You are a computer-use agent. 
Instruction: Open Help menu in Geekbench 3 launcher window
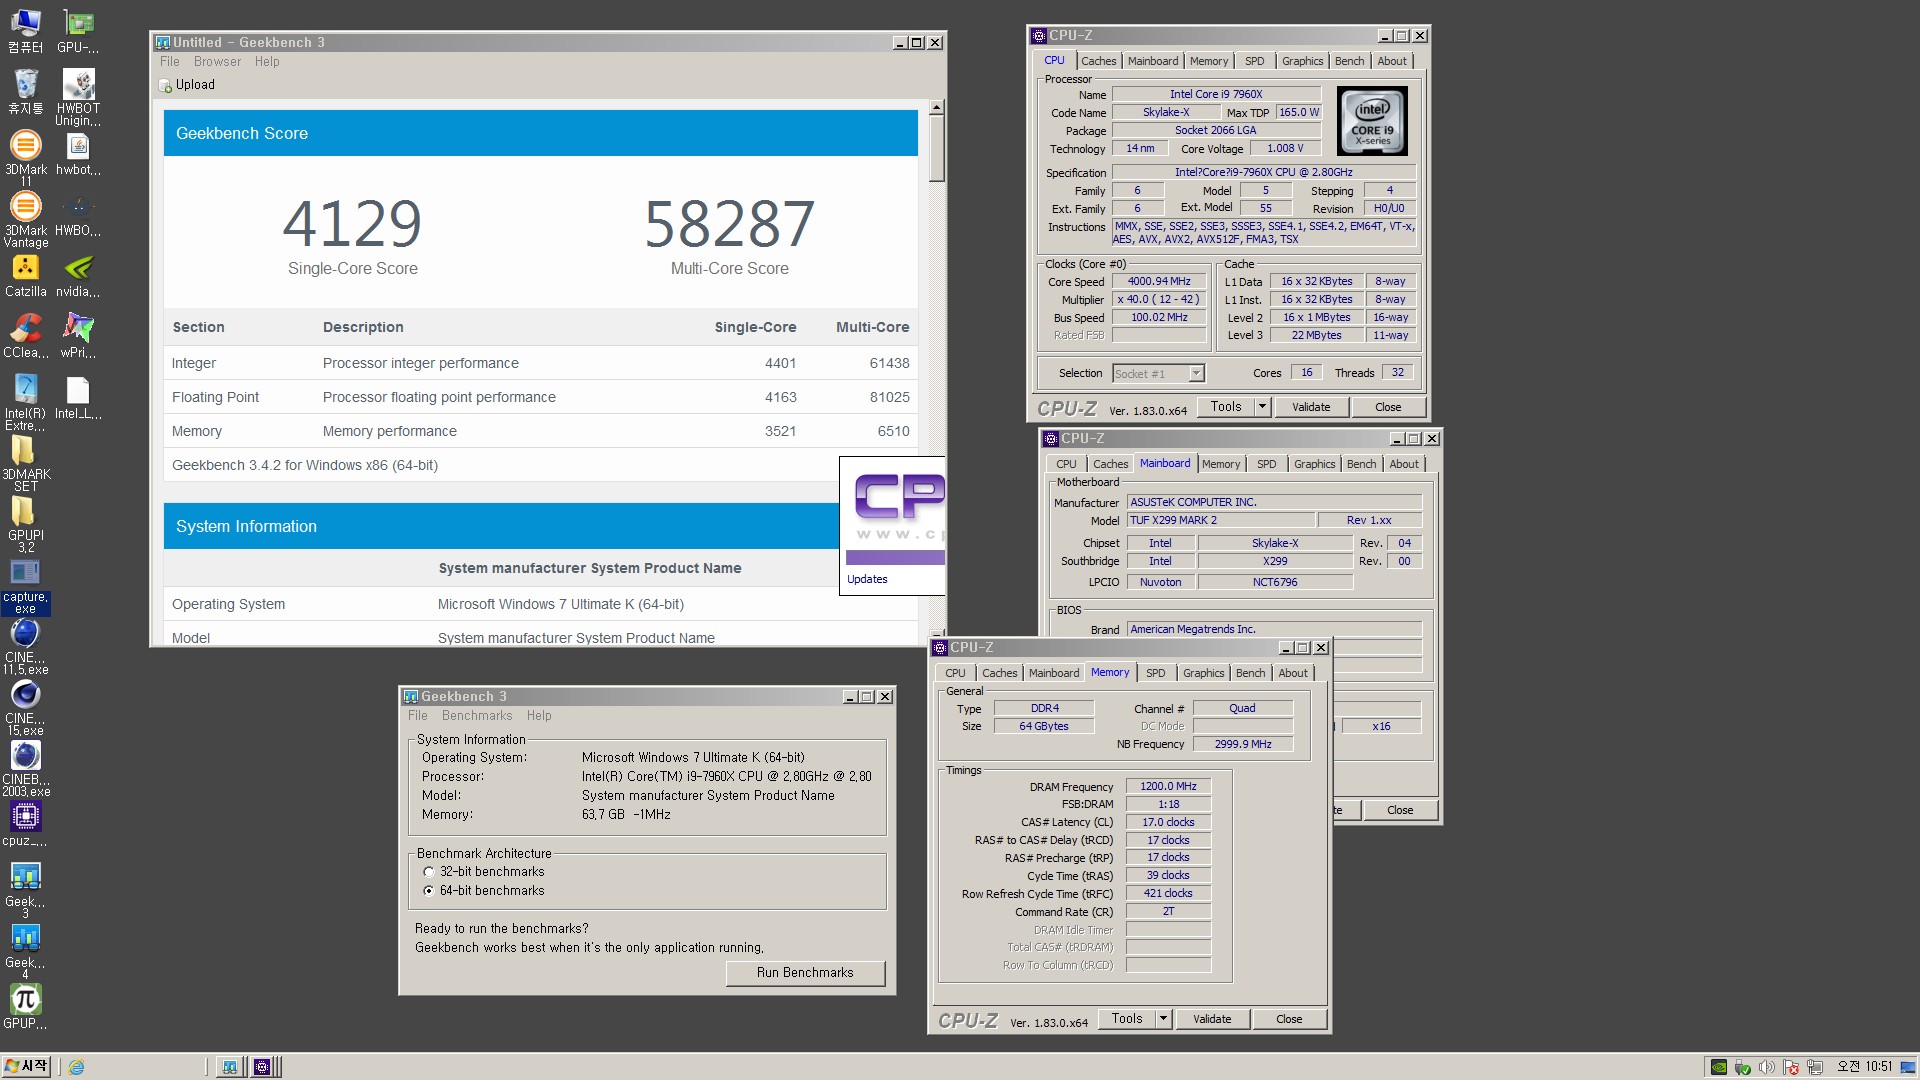coord(539,716)
